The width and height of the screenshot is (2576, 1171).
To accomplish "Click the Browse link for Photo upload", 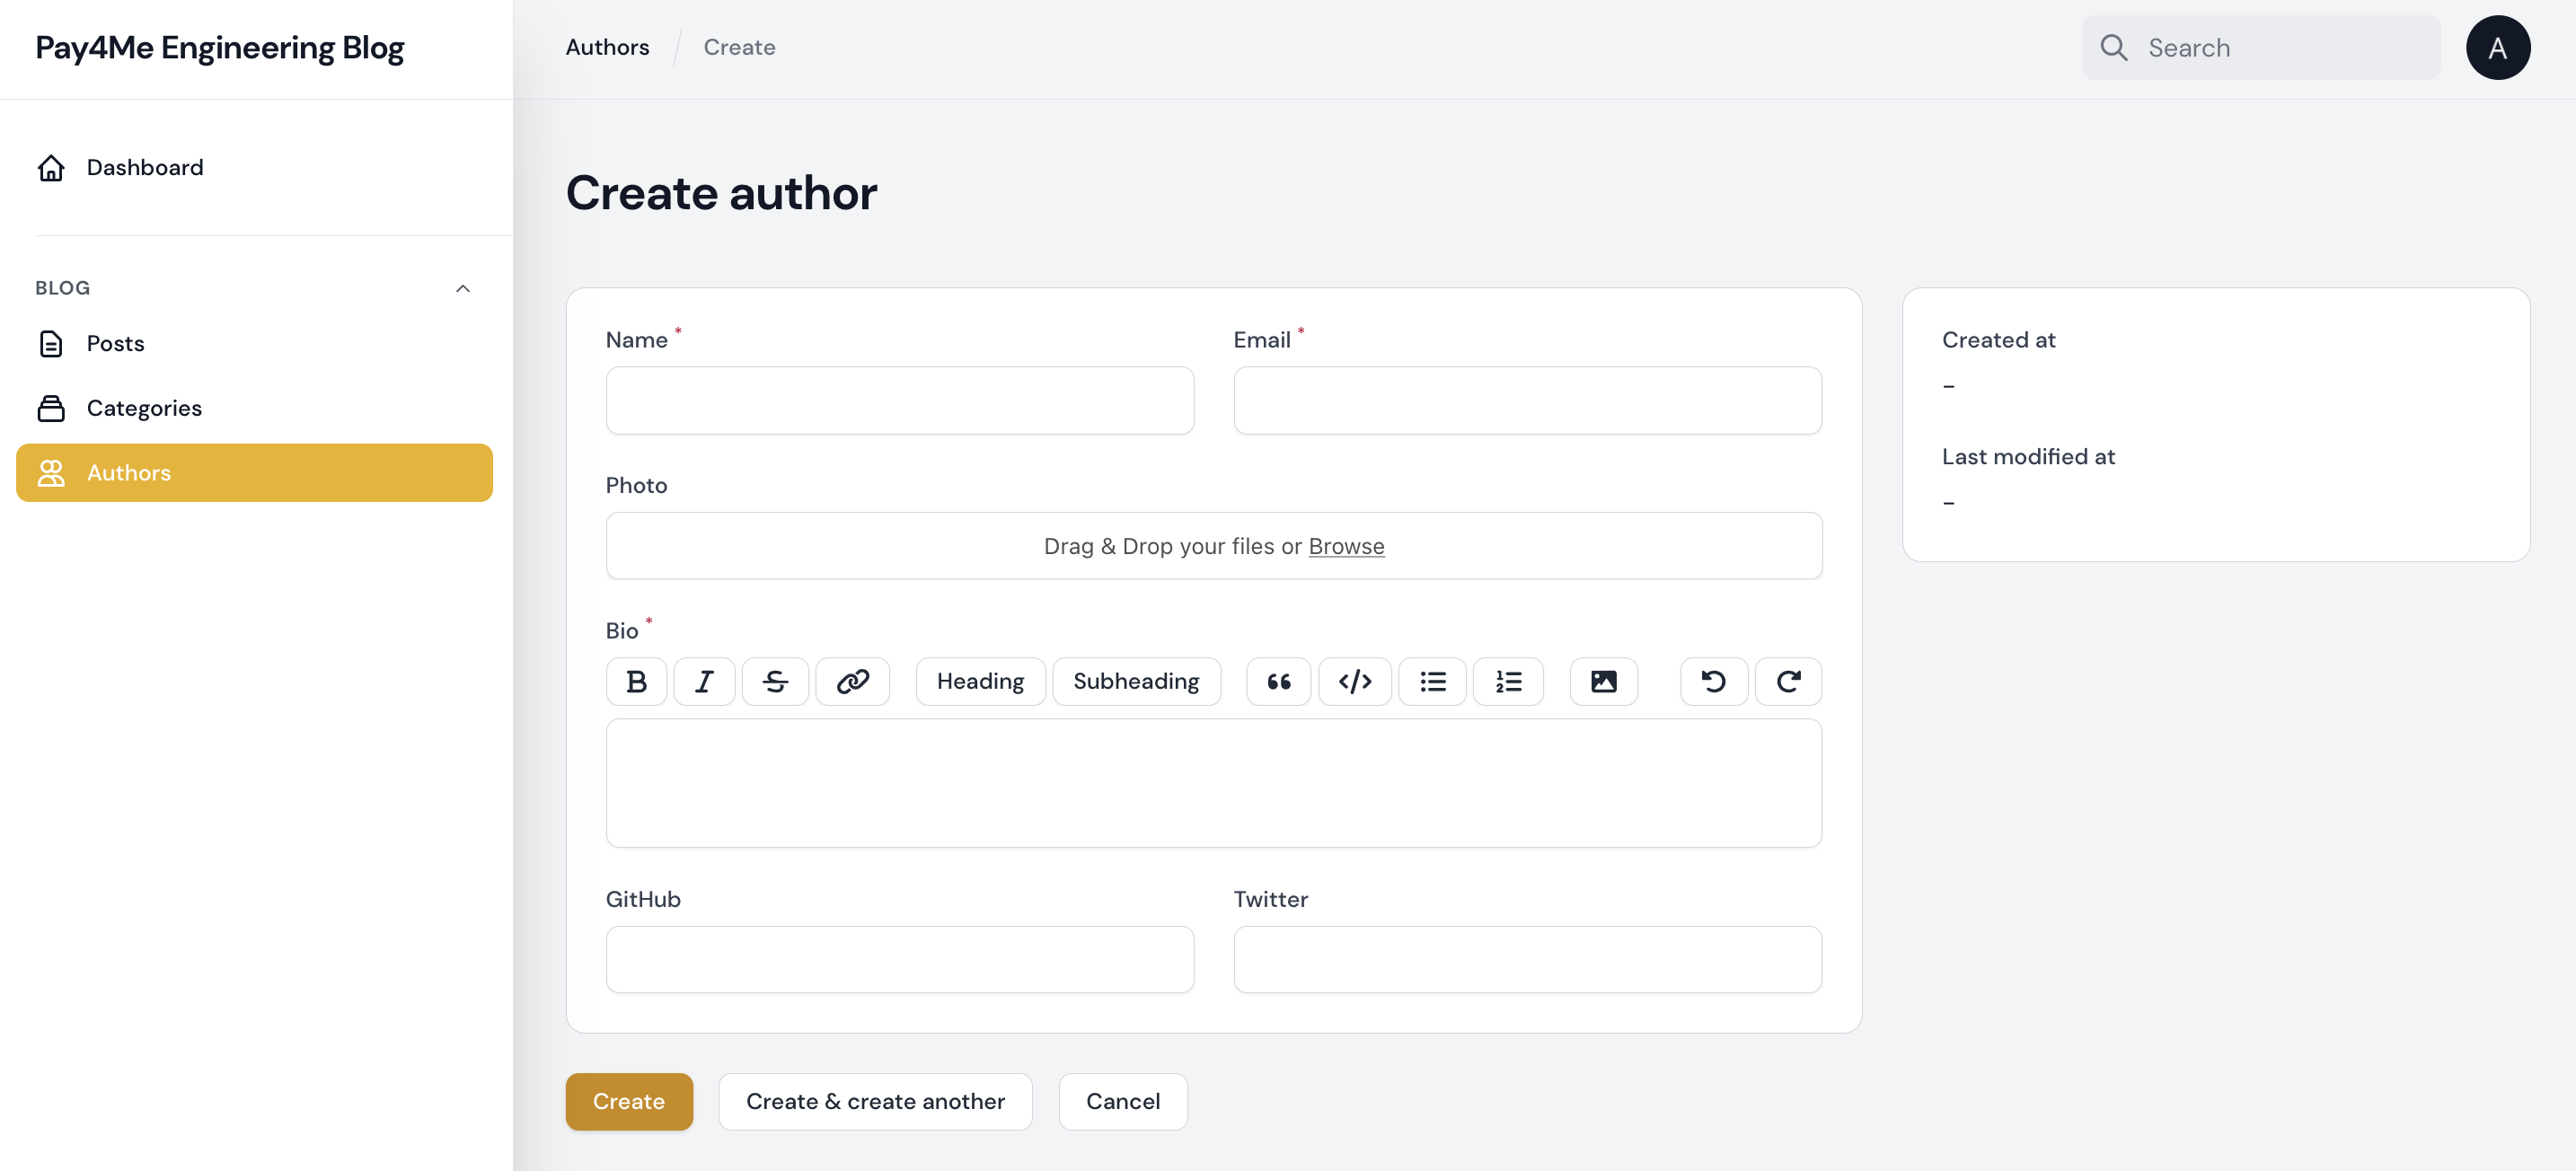I will pyautogui.click(x=1346, y=546).
